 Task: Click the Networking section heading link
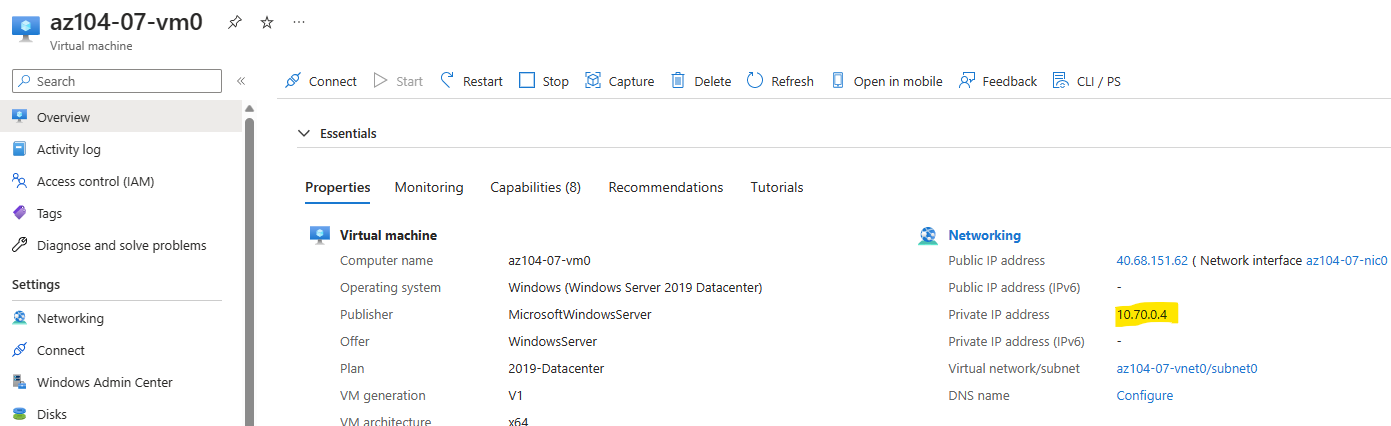pyautogui.click(x=985, y=235)
